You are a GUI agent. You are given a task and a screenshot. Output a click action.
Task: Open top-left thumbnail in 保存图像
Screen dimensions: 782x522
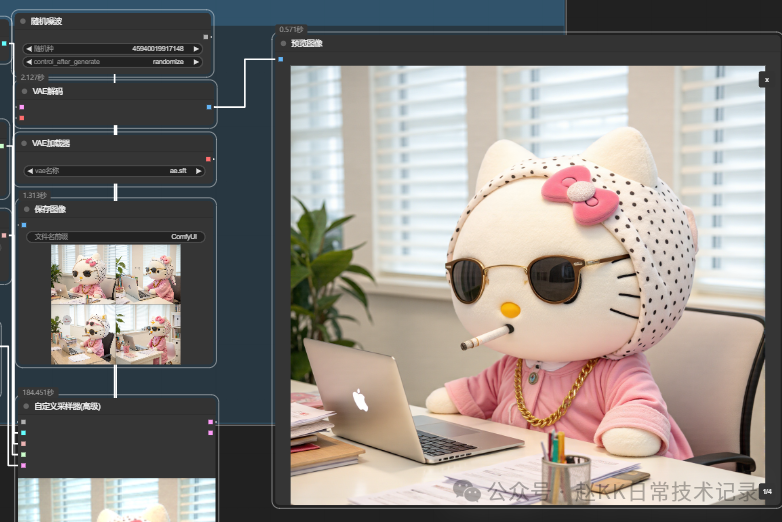click(x=83, y=274)
